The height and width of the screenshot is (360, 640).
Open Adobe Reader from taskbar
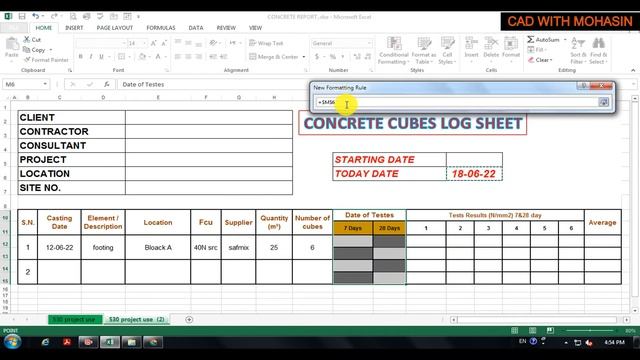tap(67, 342)
